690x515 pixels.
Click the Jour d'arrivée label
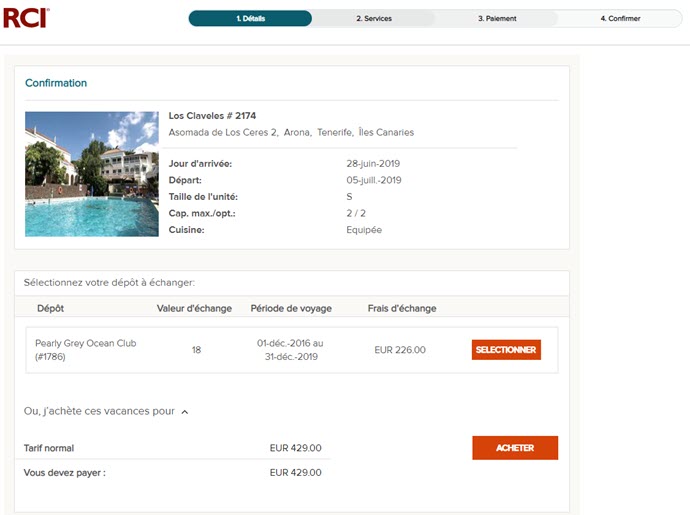pos(200,163)
